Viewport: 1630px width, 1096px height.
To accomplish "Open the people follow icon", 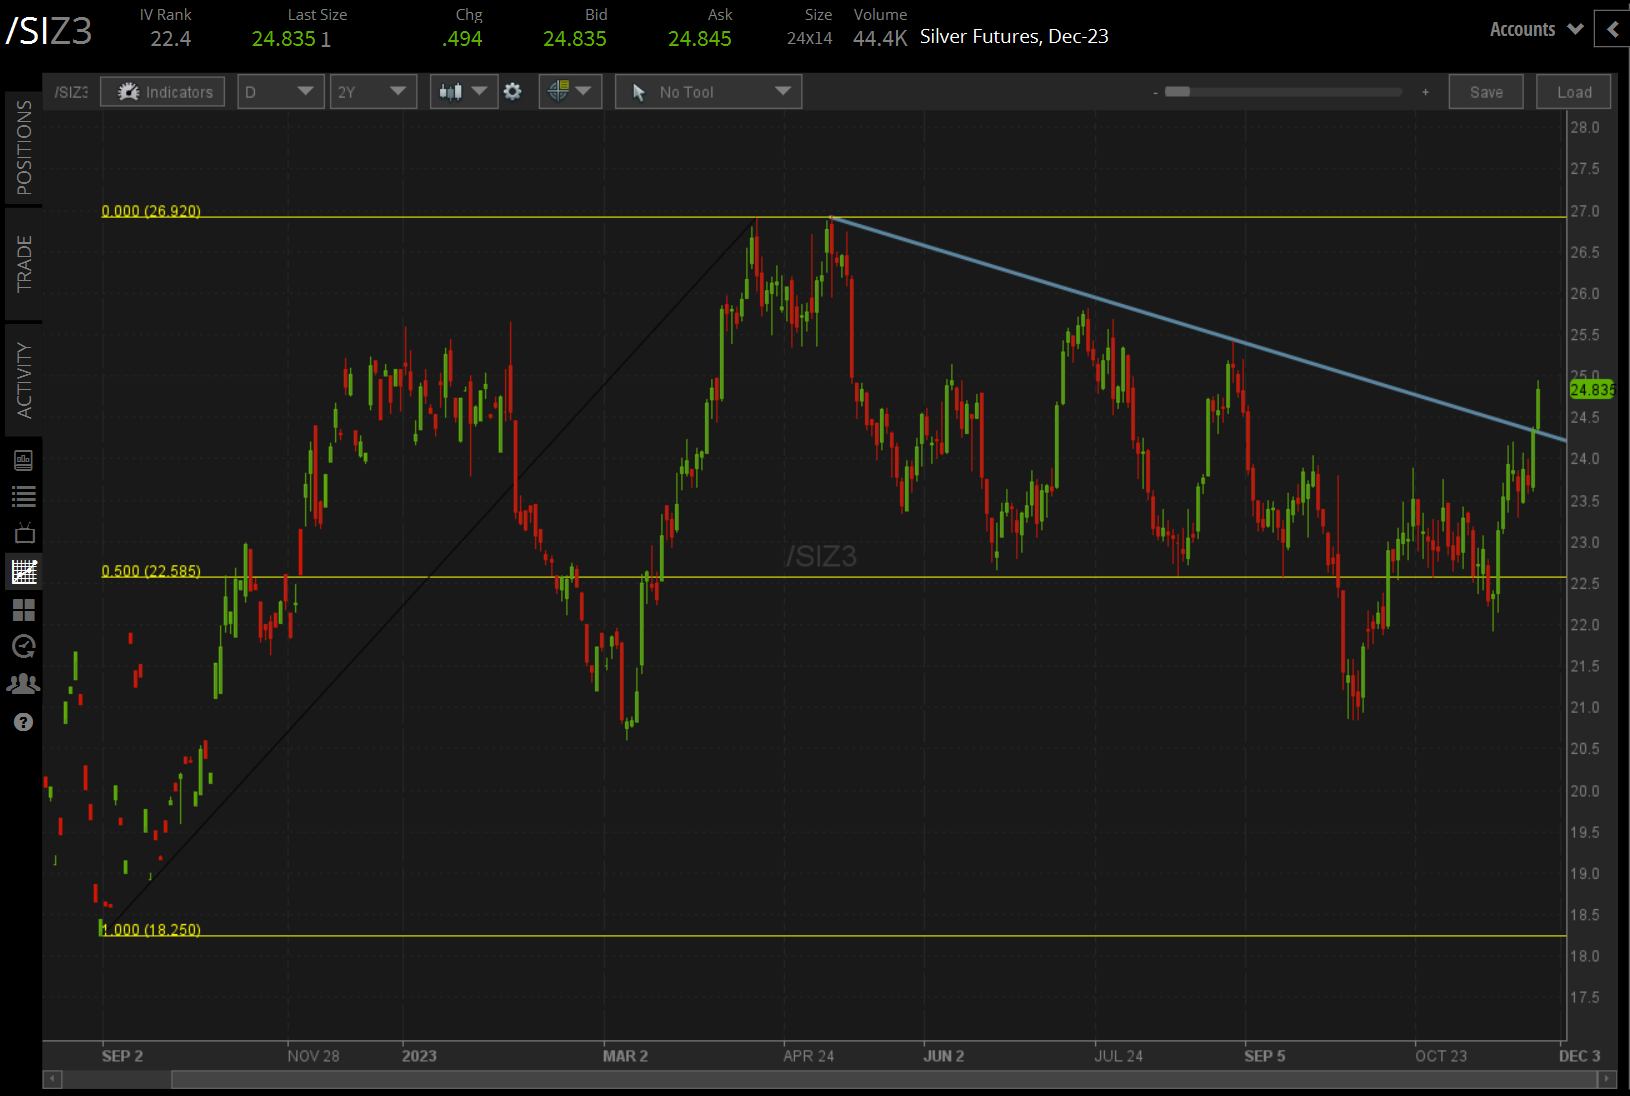I will pyautogui.click(x=24, y=684).
